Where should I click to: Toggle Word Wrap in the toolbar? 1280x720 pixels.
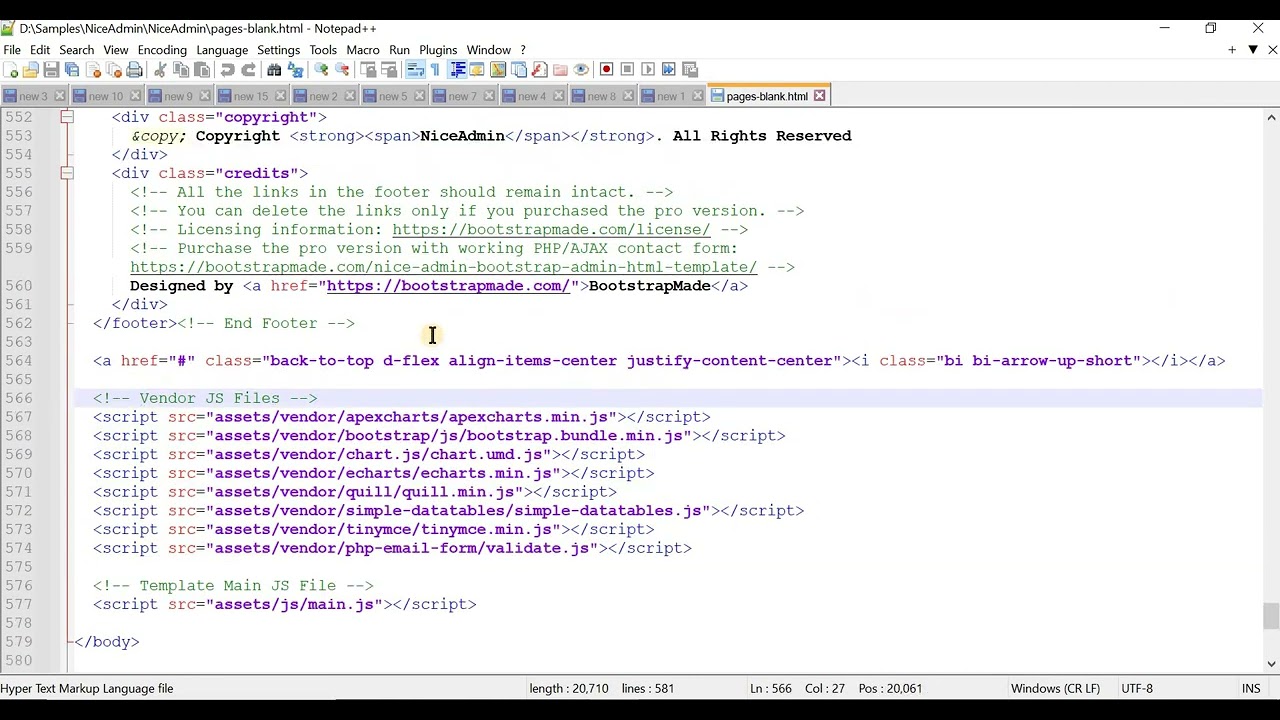coord(414,69)
